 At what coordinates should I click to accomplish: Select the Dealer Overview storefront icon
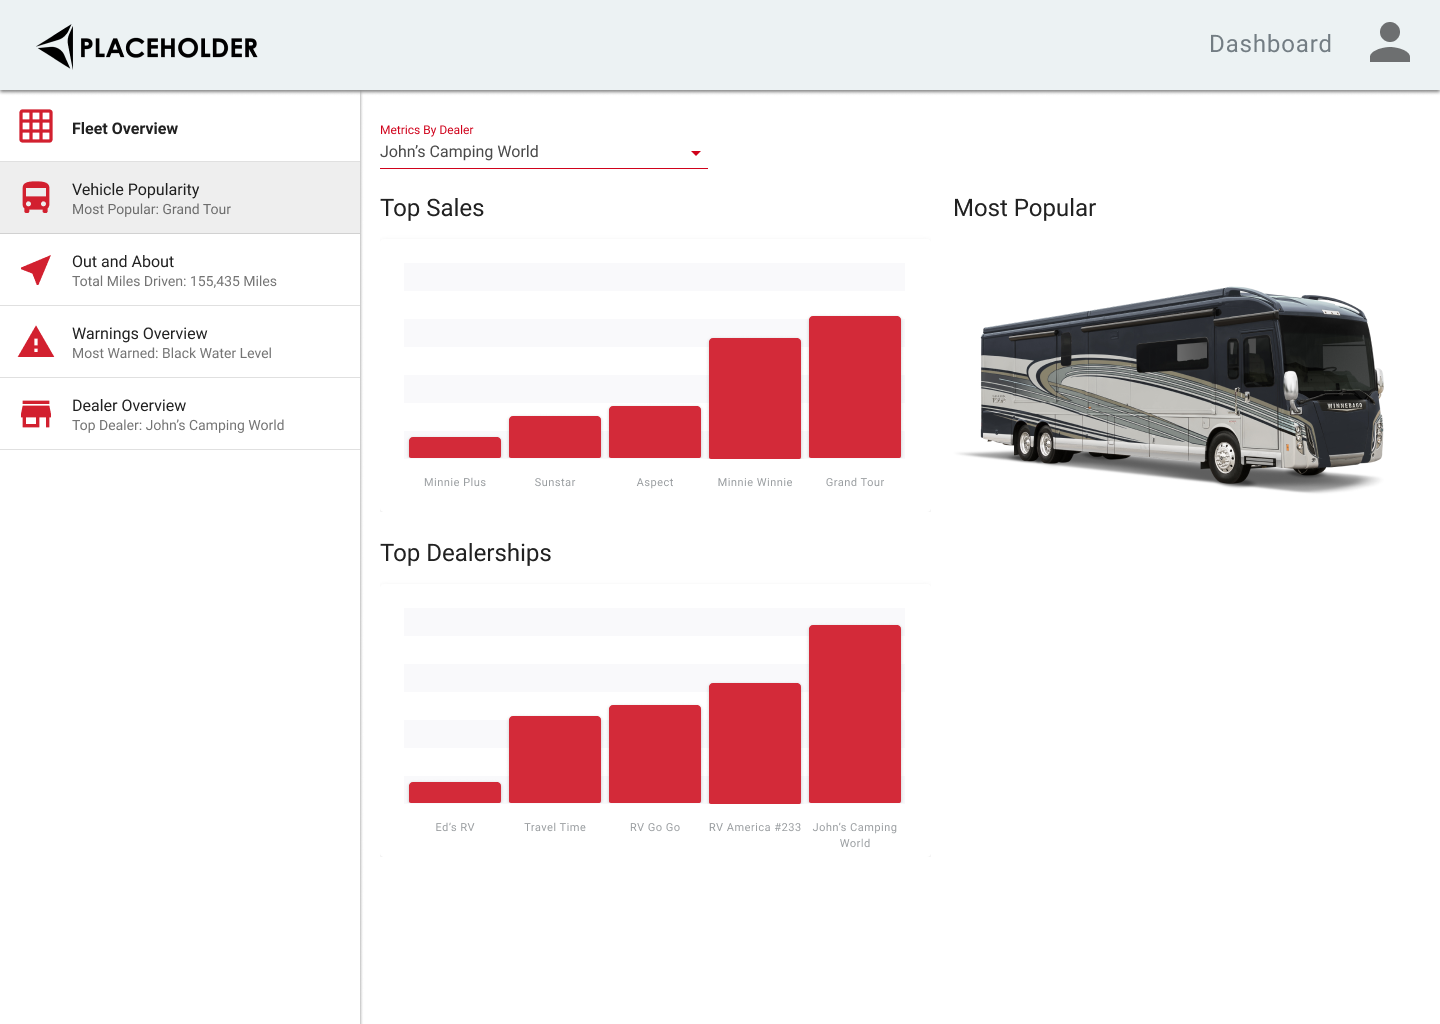pyautogui.click(x=36, y=413)
